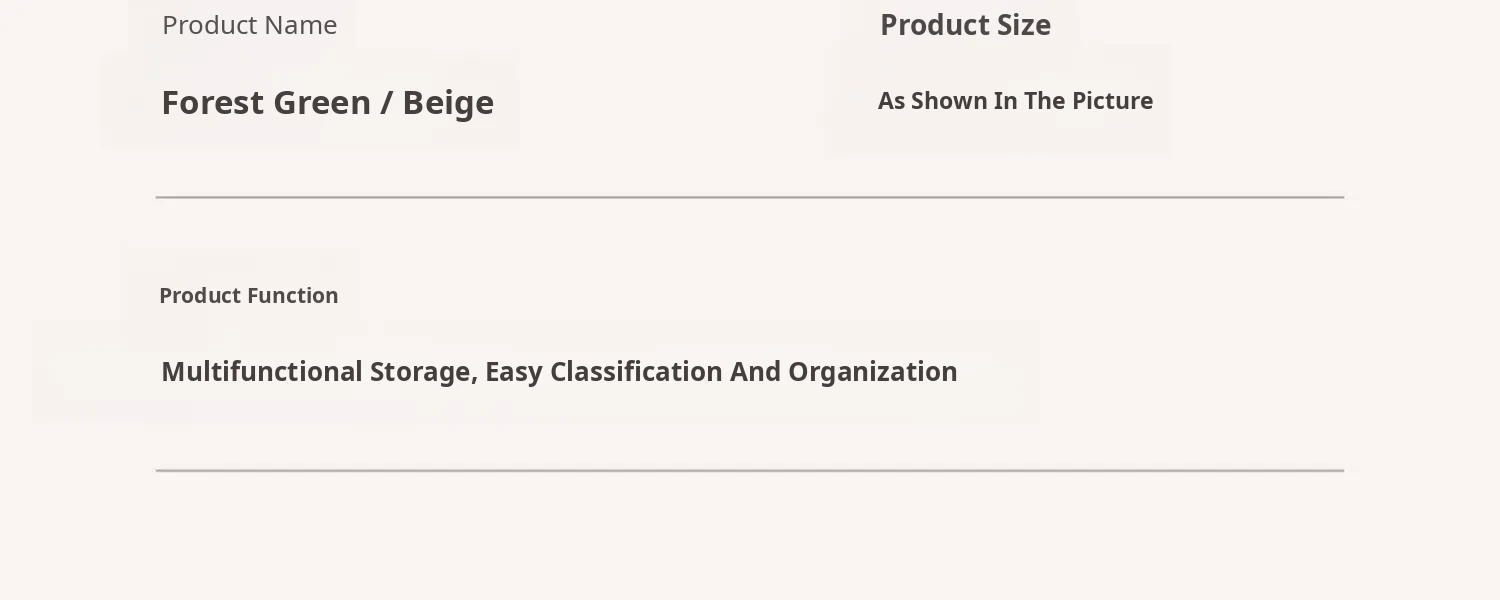Click the Product Size heading

pos(965,25)
